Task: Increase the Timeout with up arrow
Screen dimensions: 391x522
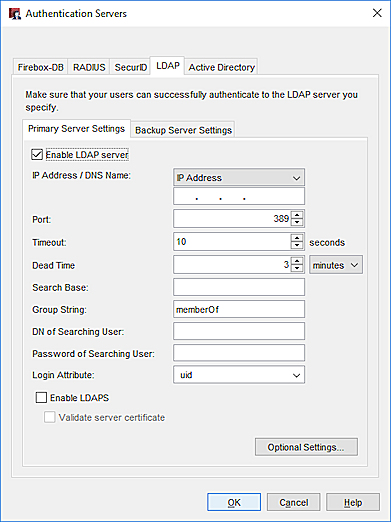Action: 297,238
